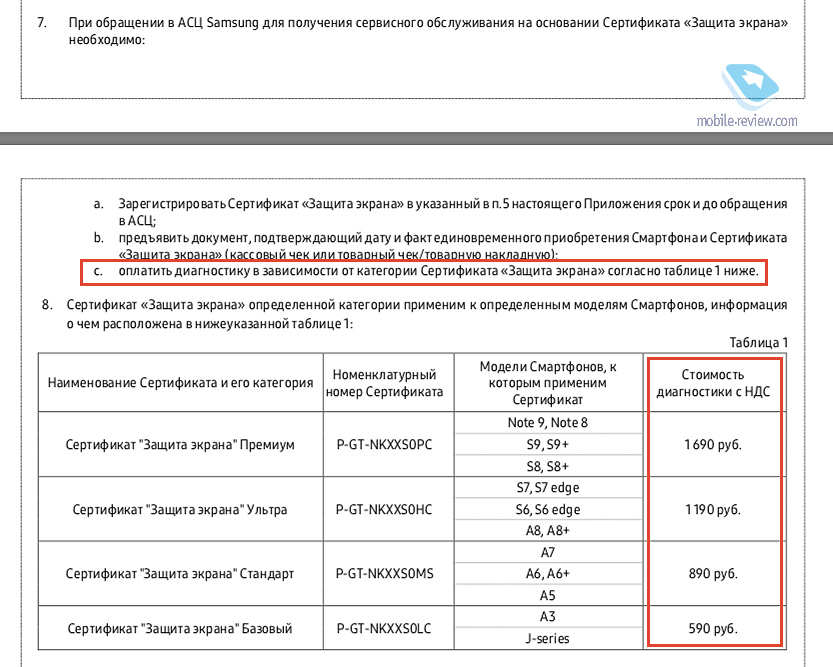
Task: Click the "Note 9, Note 8" models cell
Action: coord(548,423)
